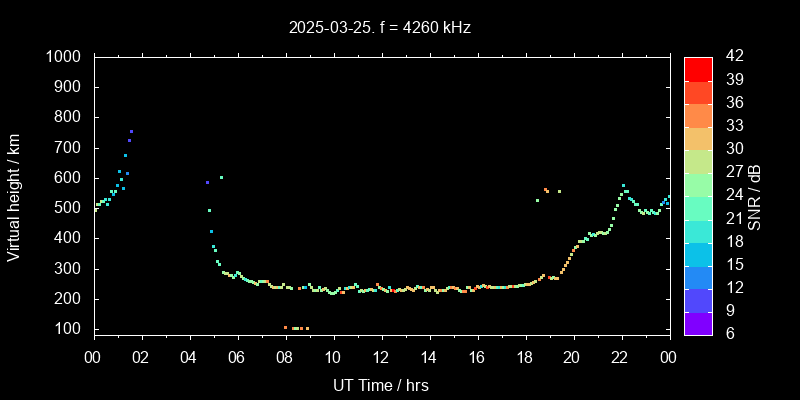Click the 12 tick label on time axis

[x=381, y=357]
